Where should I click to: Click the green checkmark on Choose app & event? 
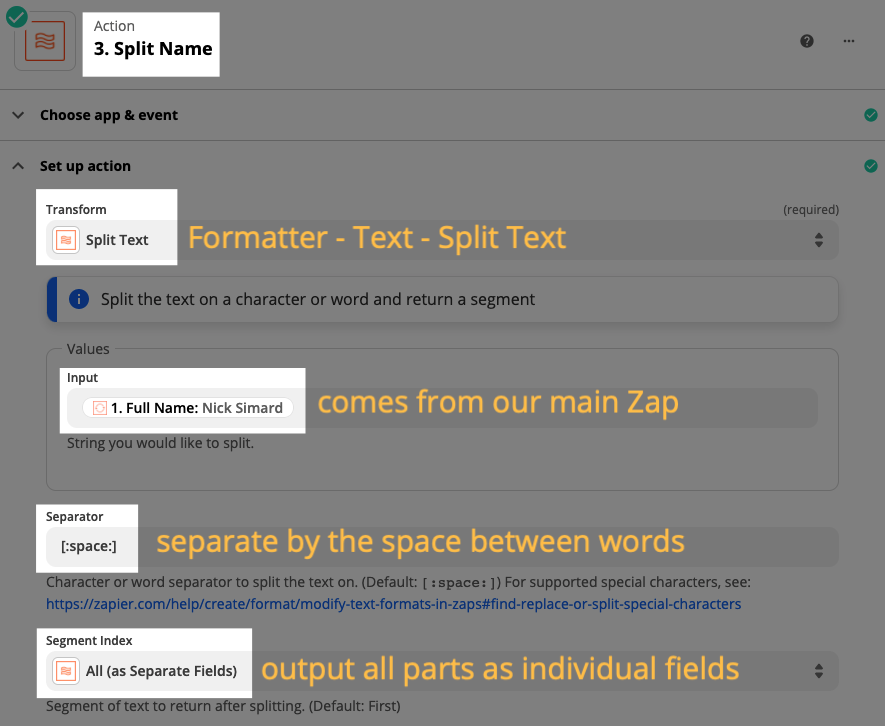(871, 115)
